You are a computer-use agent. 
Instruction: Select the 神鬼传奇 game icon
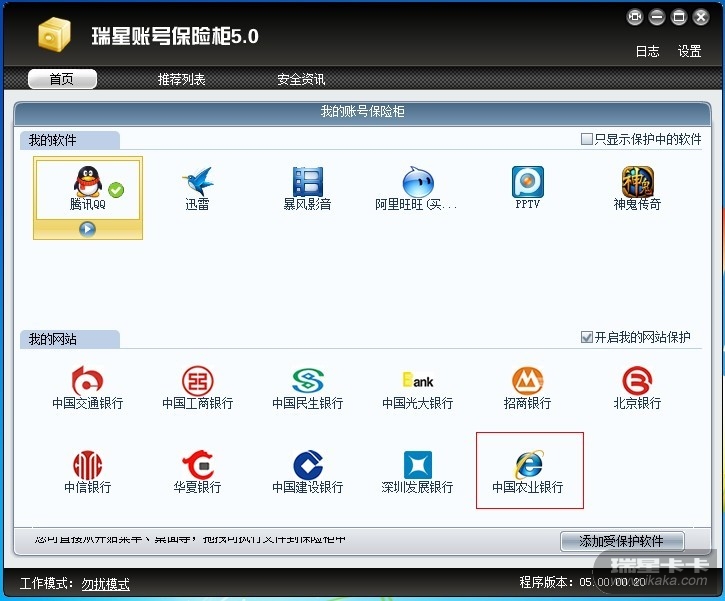click(x=637, y=182)
